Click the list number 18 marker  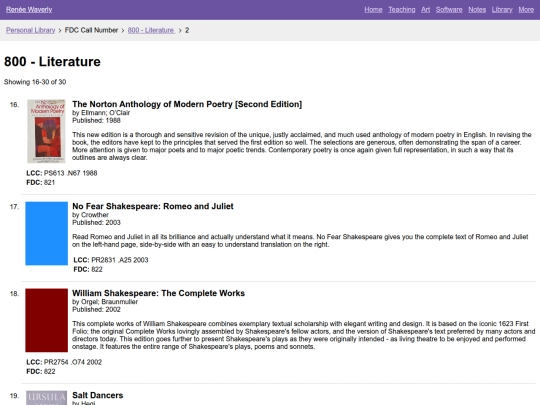pos(14,294)
